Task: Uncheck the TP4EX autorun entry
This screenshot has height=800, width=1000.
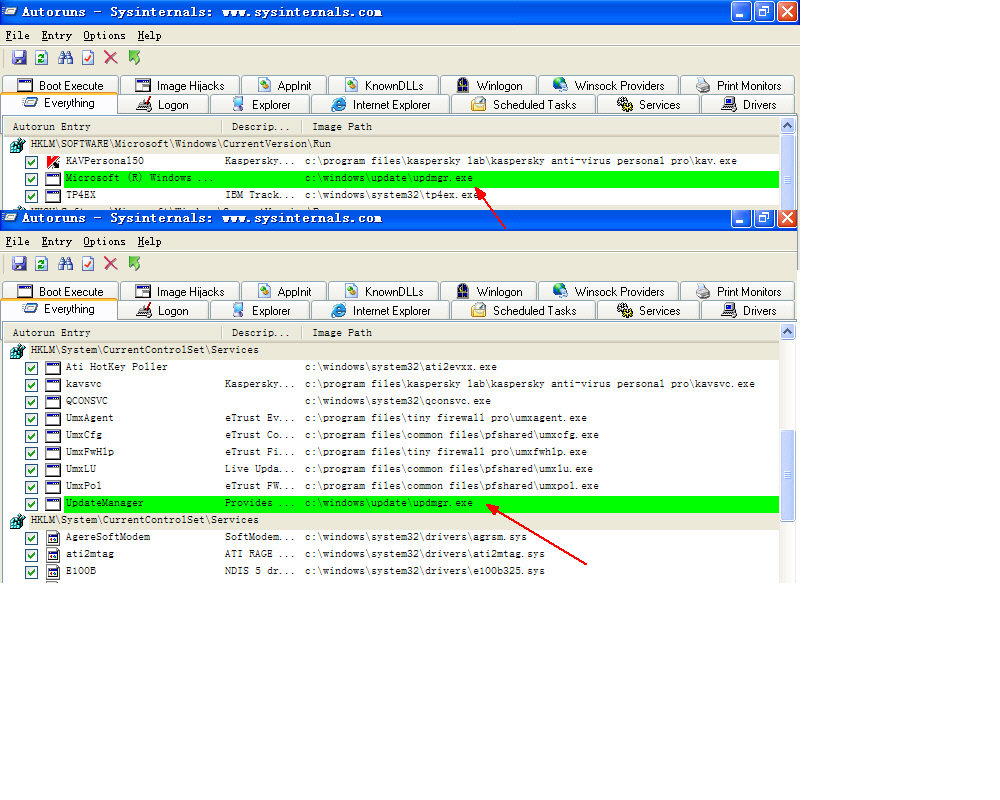Action: [31, 196]
